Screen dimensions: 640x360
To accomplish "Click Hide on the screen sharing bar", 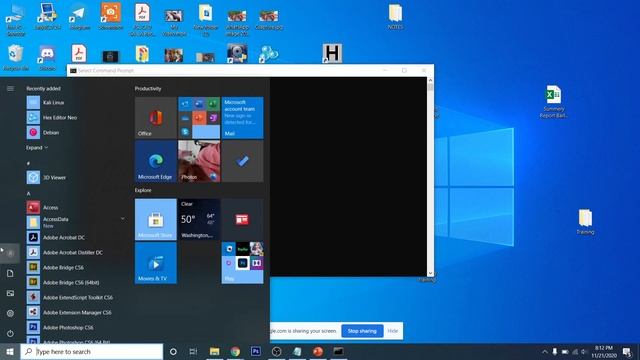I will 393,331.
